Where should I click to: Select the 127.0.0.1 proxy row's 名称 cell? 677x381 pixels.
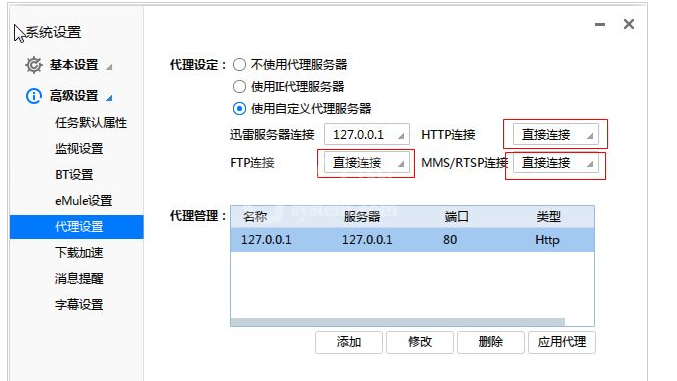[266, 240]
